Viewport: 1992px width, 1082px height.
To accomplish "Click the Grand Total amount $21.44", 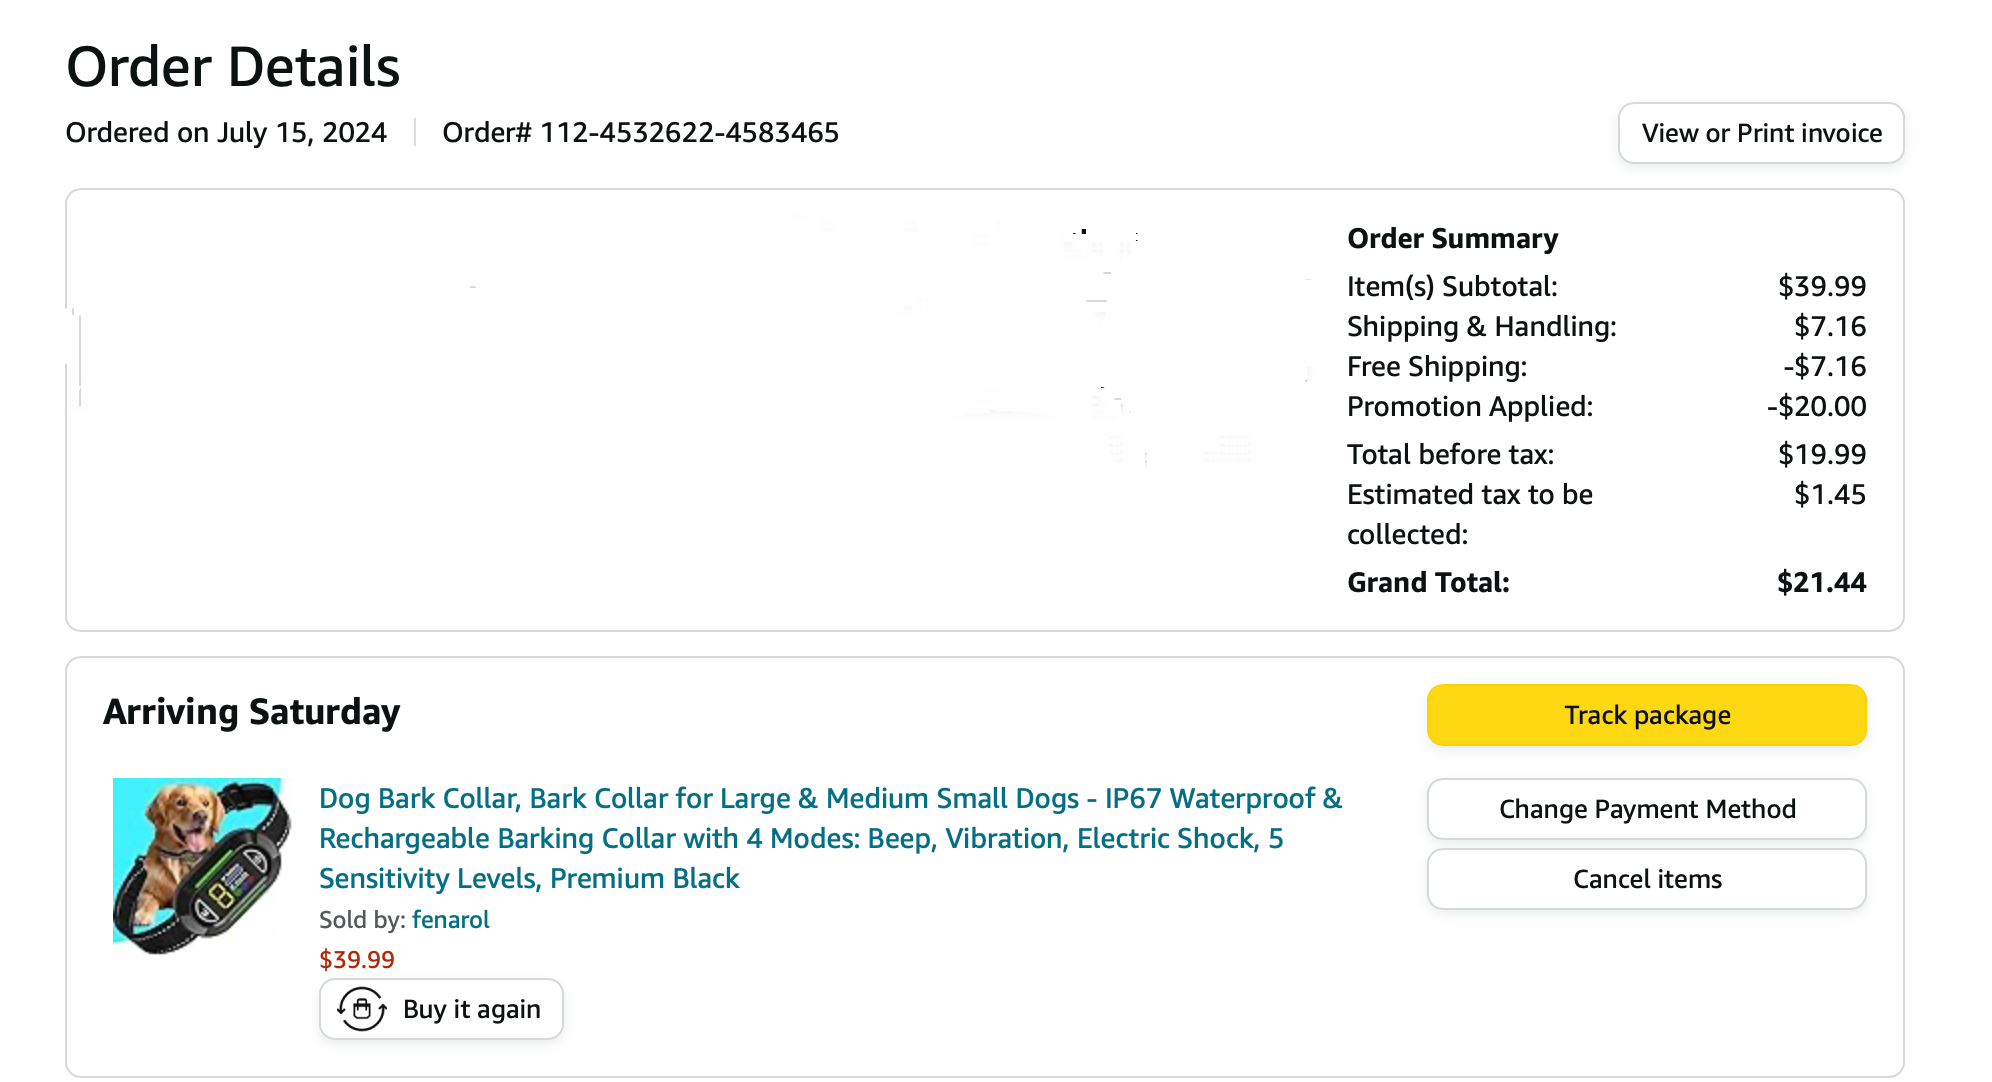I will (x=1820, y=583).
